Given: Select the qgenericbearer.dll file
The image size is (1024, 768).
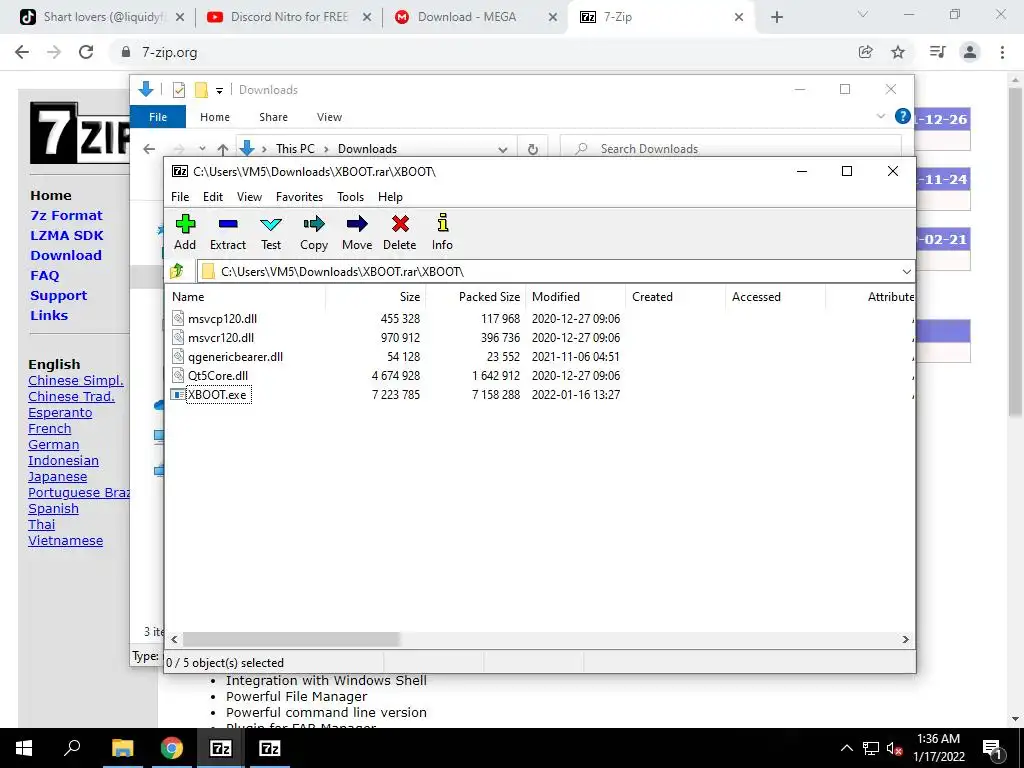Looking at the screenshot, I should point(235,357).
